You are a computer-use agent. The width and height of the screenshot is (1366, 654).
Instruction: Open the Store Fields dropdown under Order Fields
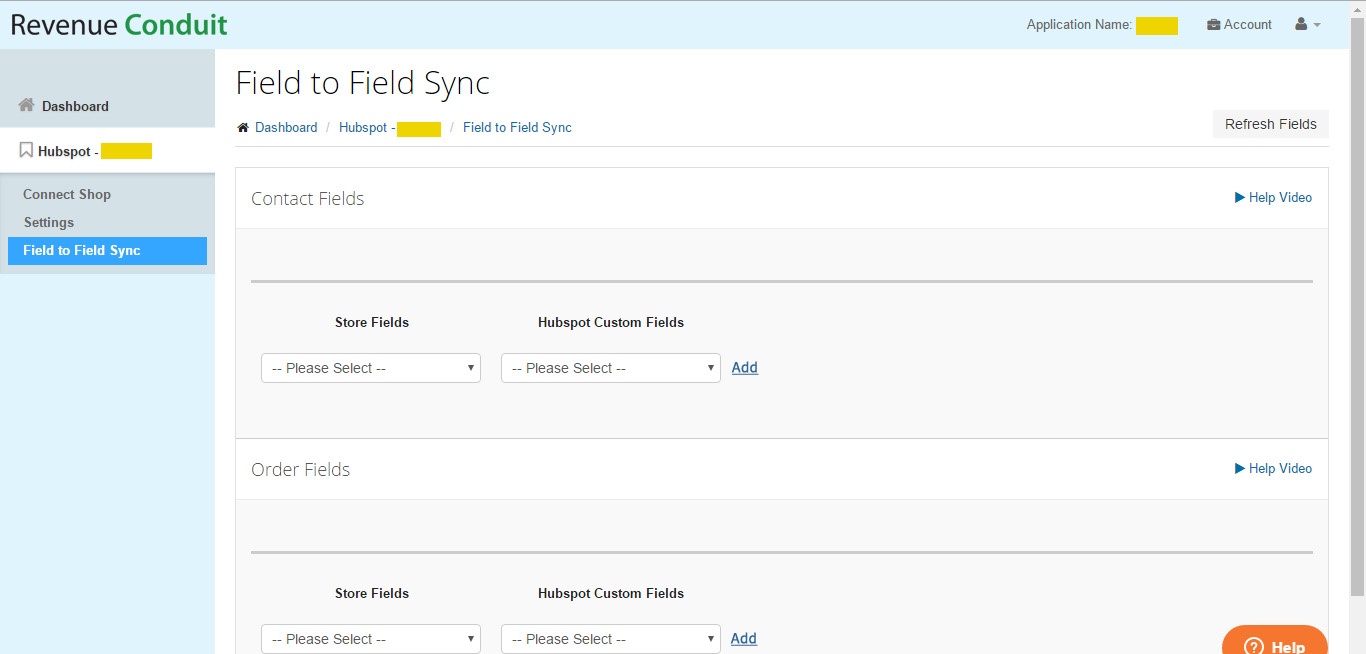pyautogui.click(x=370, y=638)
